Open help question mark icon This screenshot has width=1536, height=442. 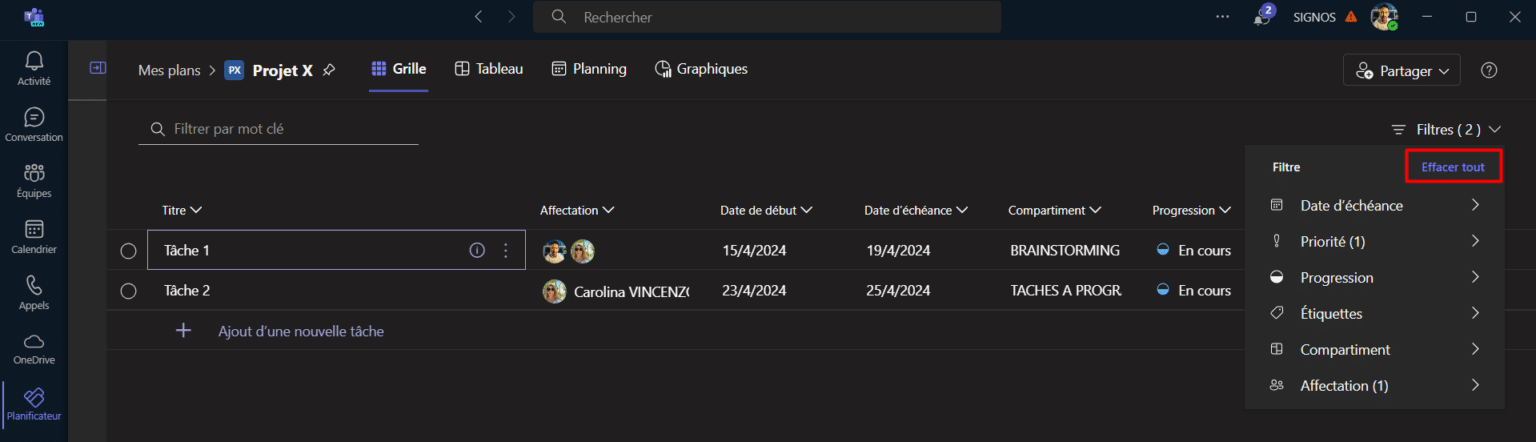tap(1489, 70)
